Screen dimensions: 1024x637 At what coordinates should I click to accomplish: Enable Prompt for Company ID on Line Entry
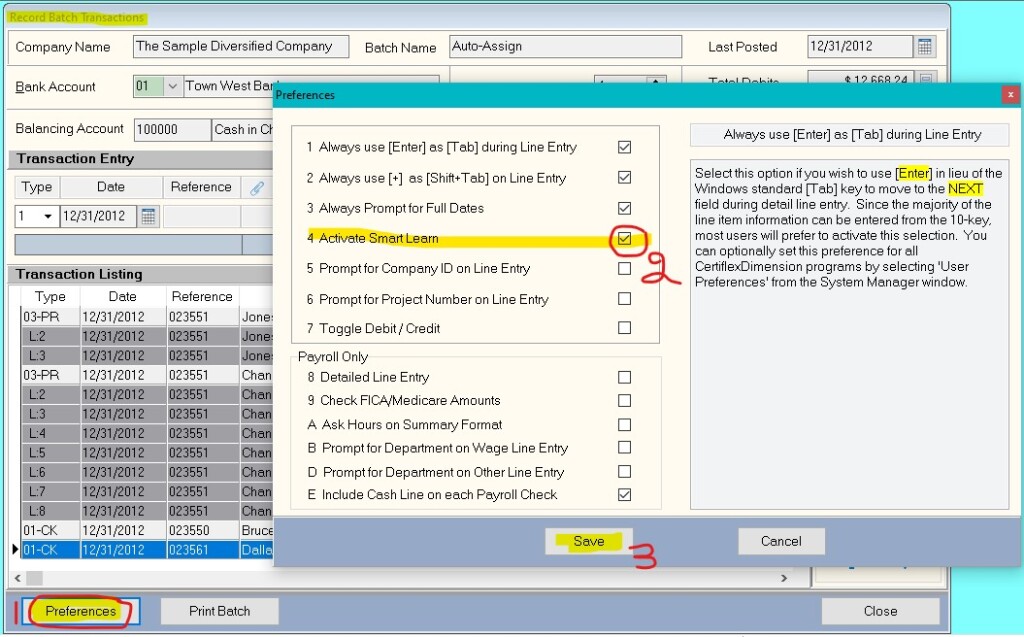pyautogui.click(x=624, y=267)
